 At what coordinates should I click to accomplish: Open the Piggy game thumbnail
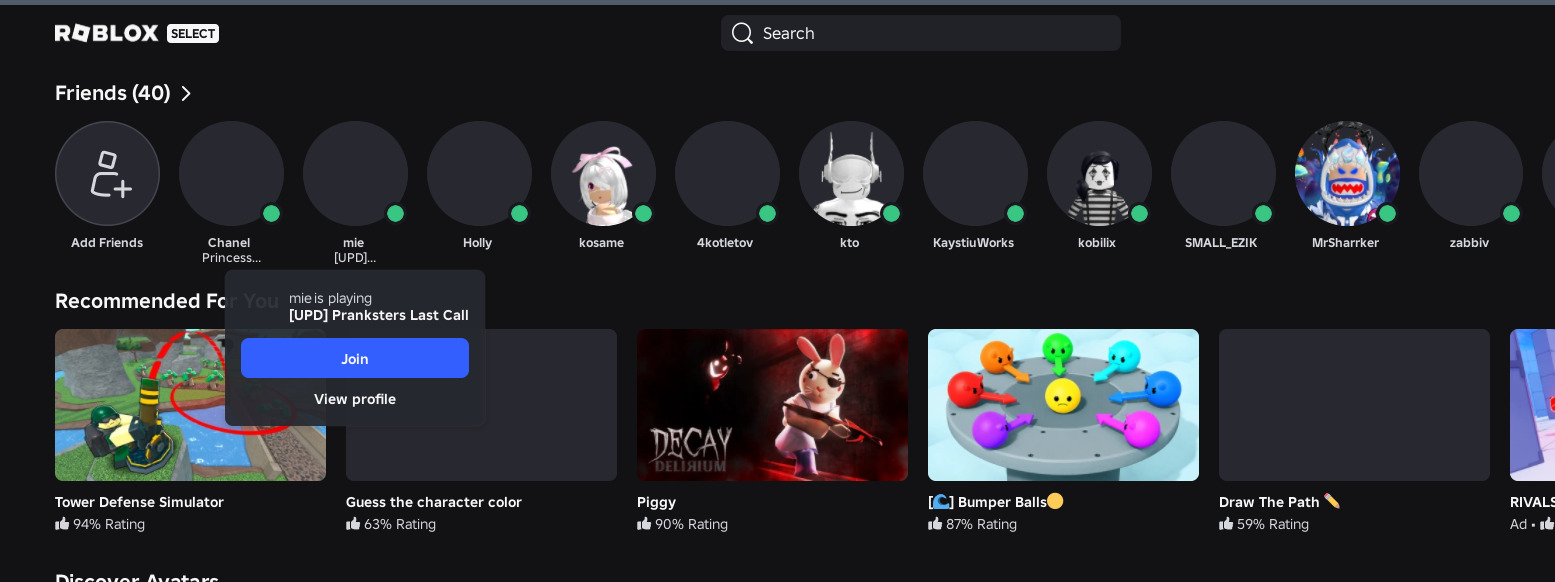[772, 405]
